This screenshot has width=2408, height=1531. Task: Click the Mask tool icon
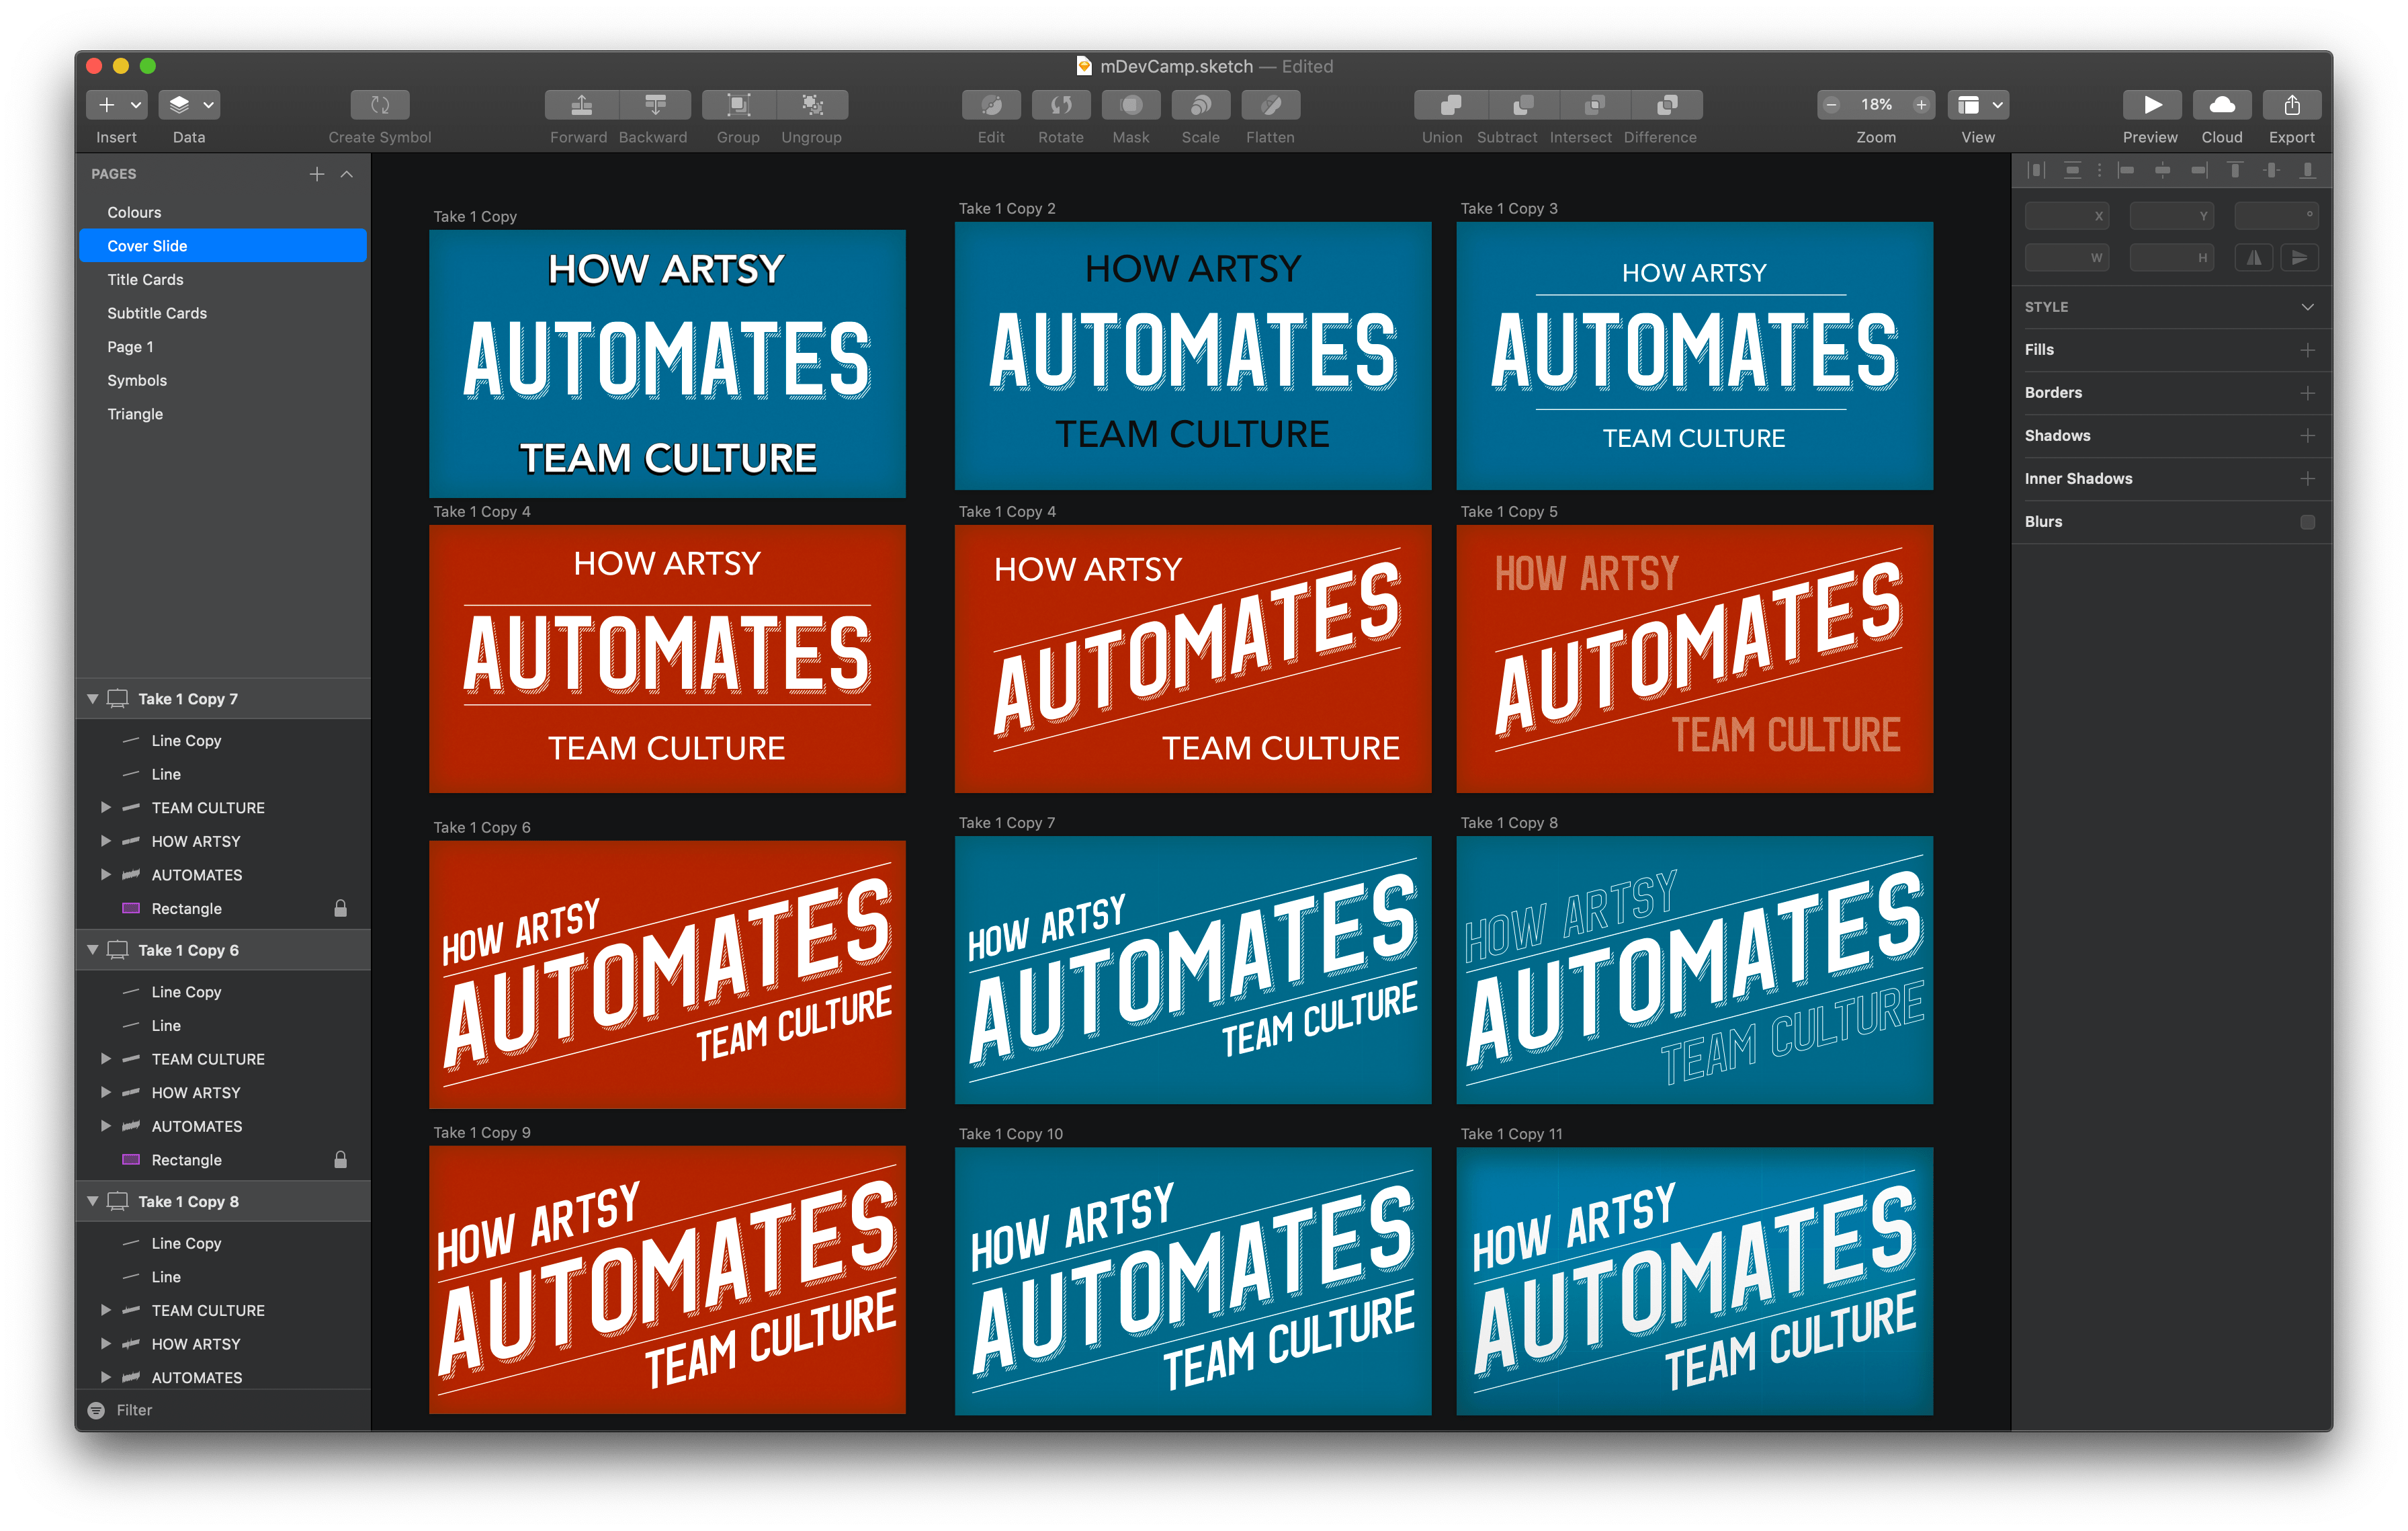coord(1130,105)
